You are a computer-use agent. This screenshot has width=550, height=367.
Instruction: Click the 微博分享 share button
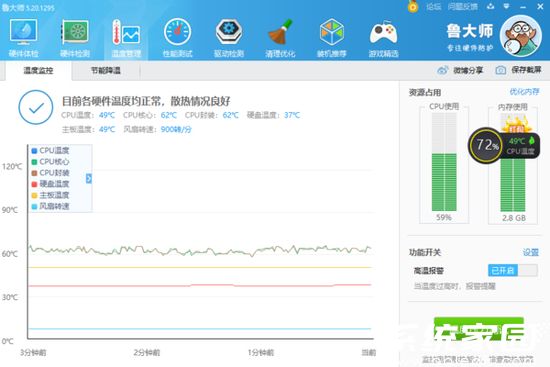point(460,70)
